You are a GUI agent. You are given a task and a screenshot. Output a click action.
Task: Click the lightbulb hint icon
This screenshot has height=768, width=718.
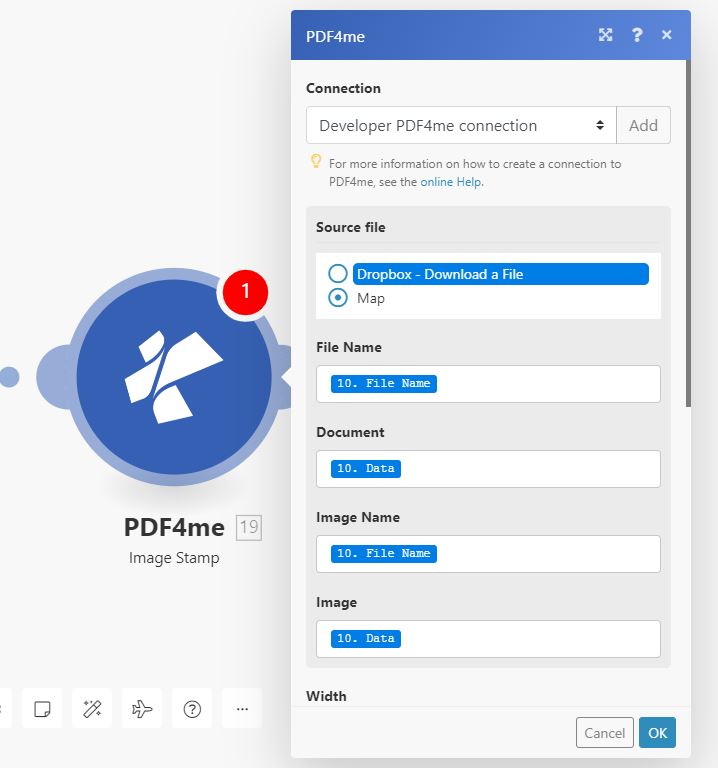(316, 161)
